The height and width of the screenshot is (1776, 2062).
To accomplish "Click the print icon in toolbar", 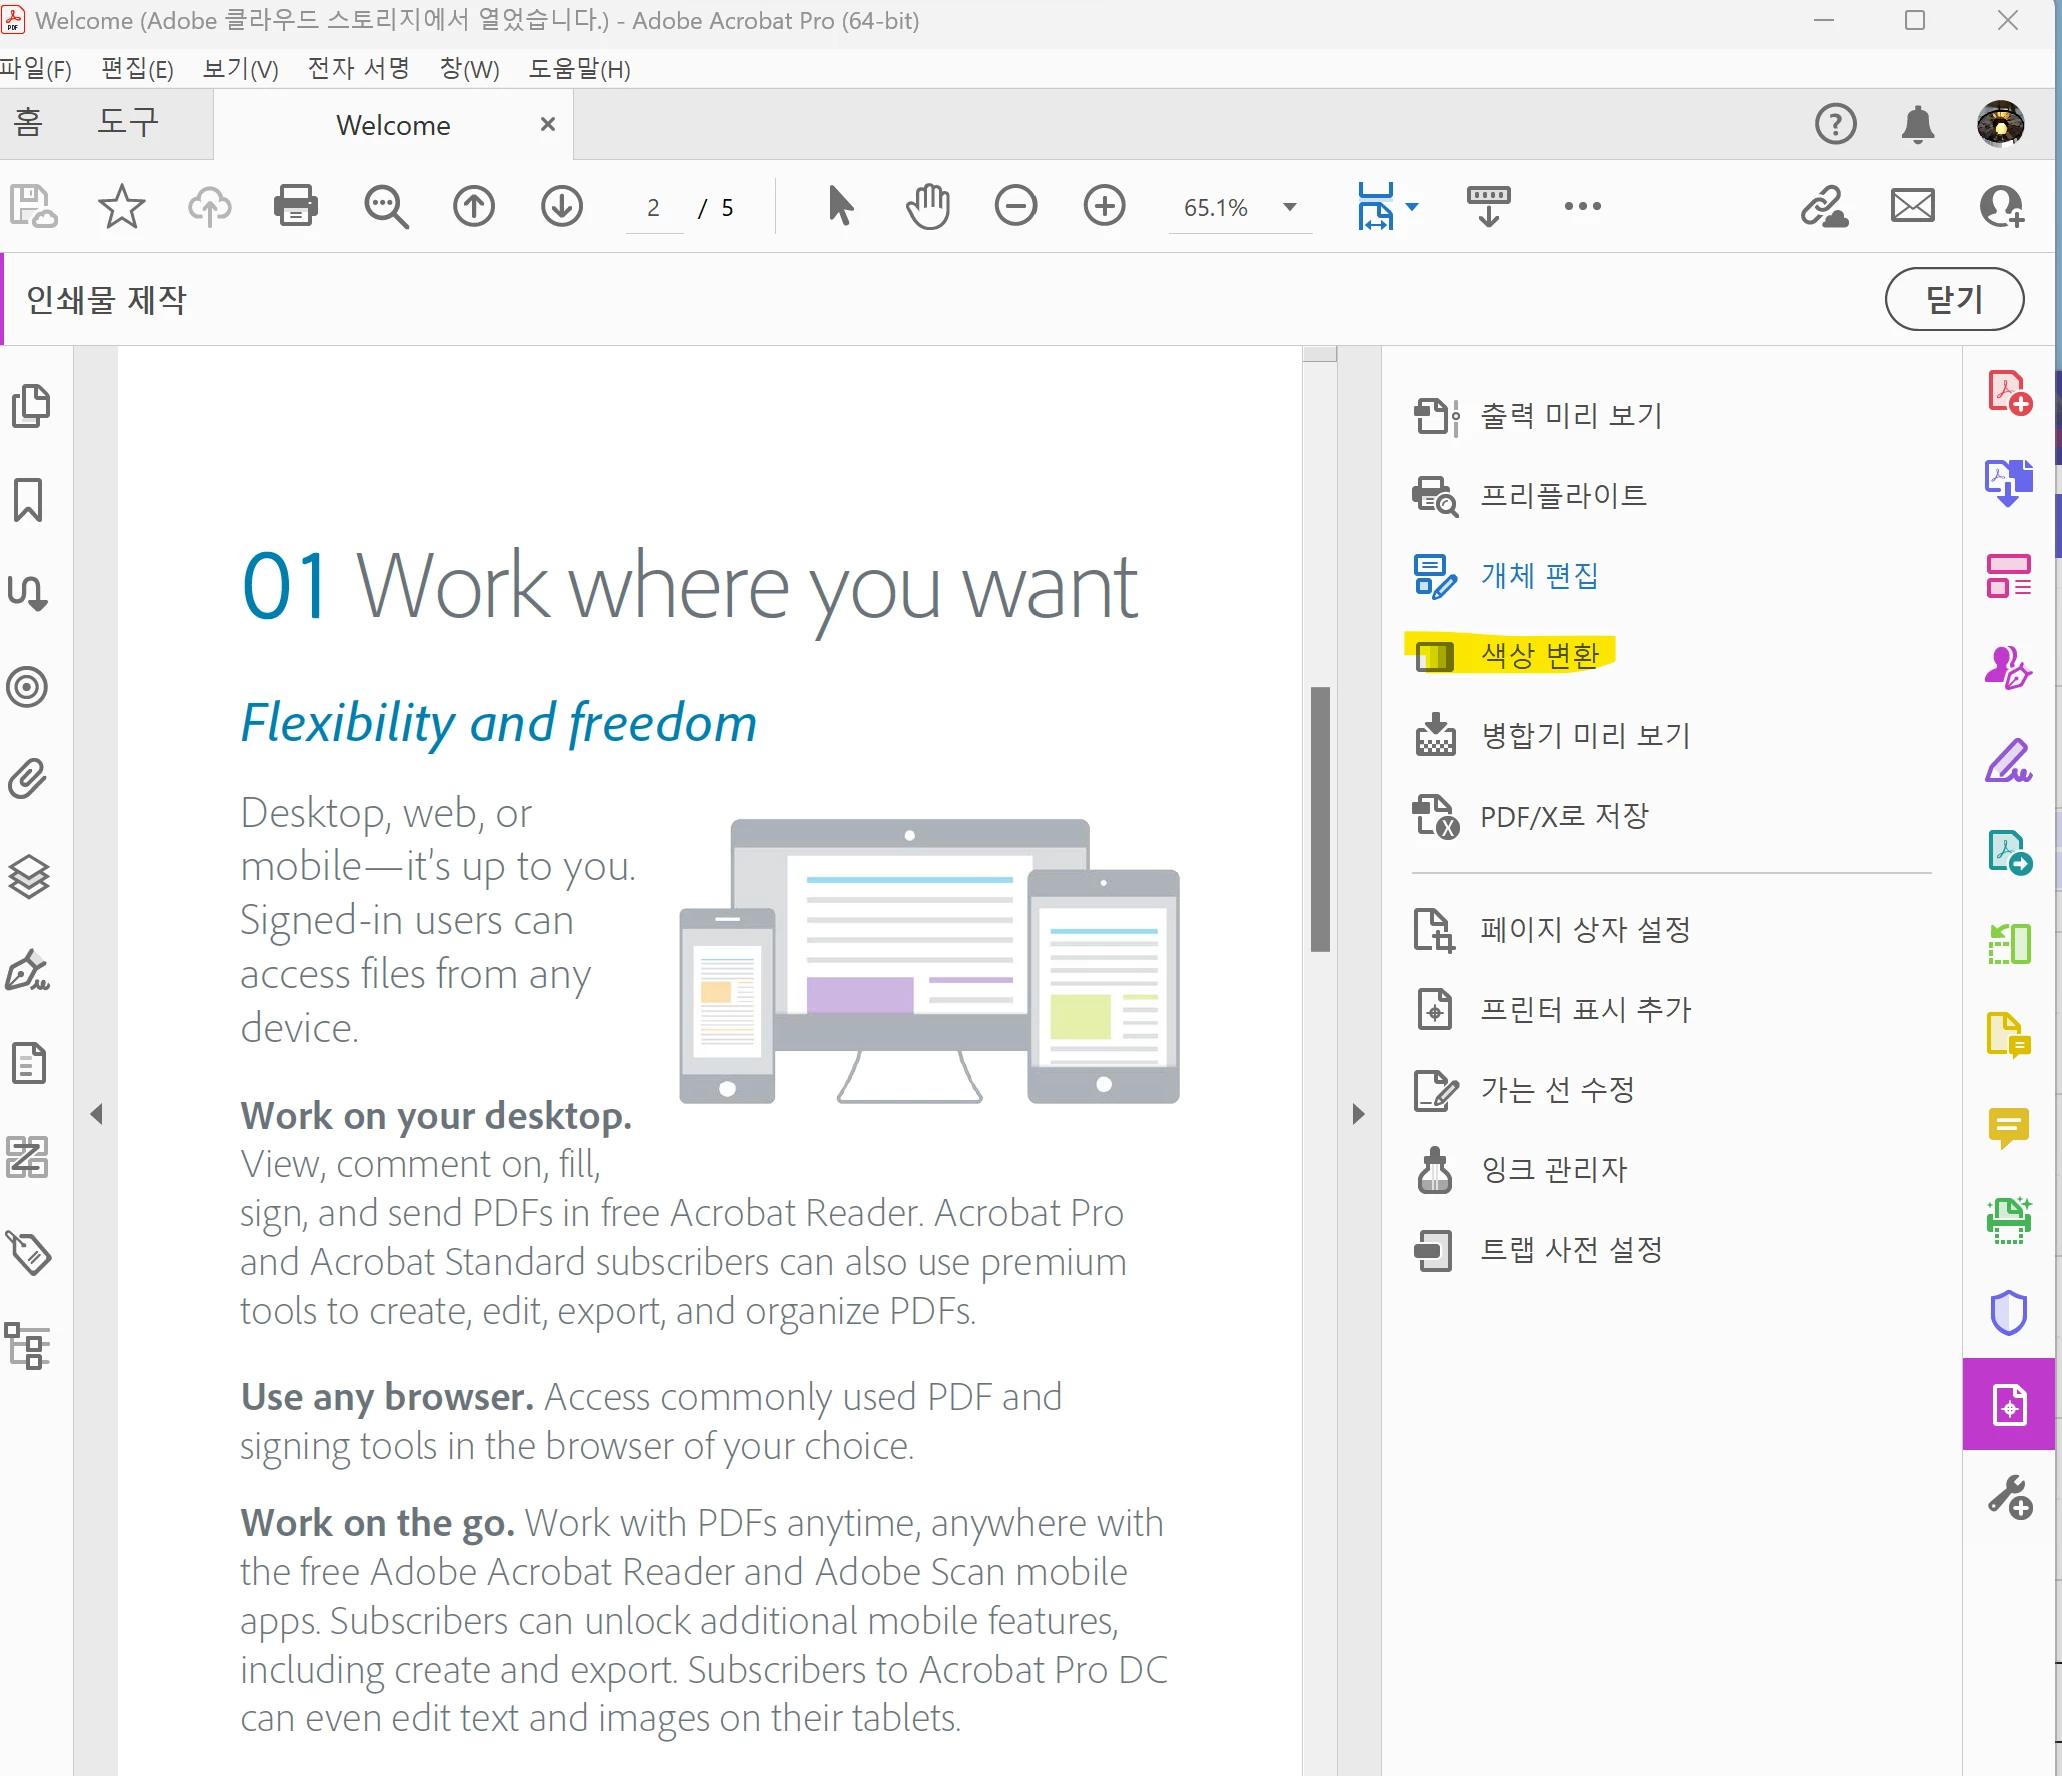I will pos(296,207).
